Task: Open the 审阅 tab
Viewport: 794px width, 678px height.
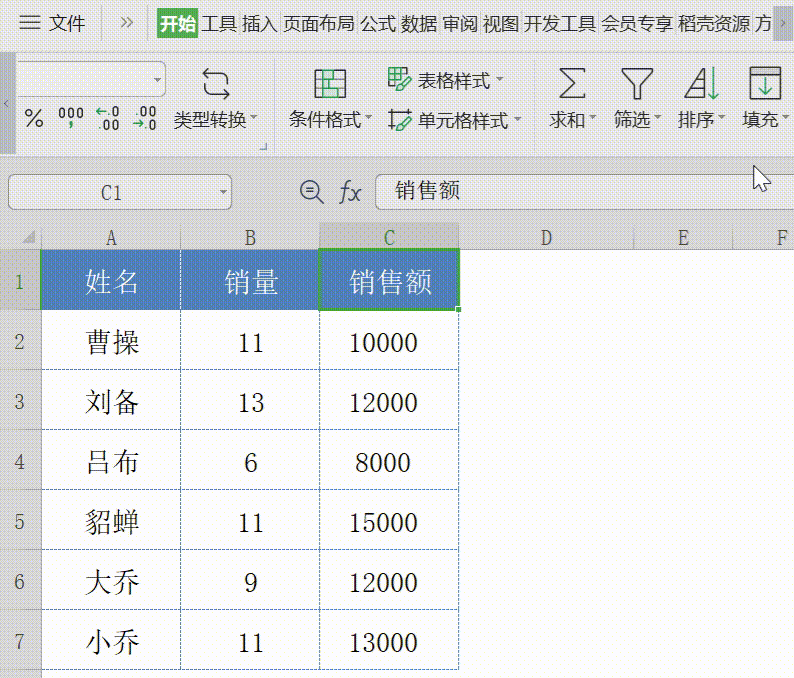Action: [460, 23]
